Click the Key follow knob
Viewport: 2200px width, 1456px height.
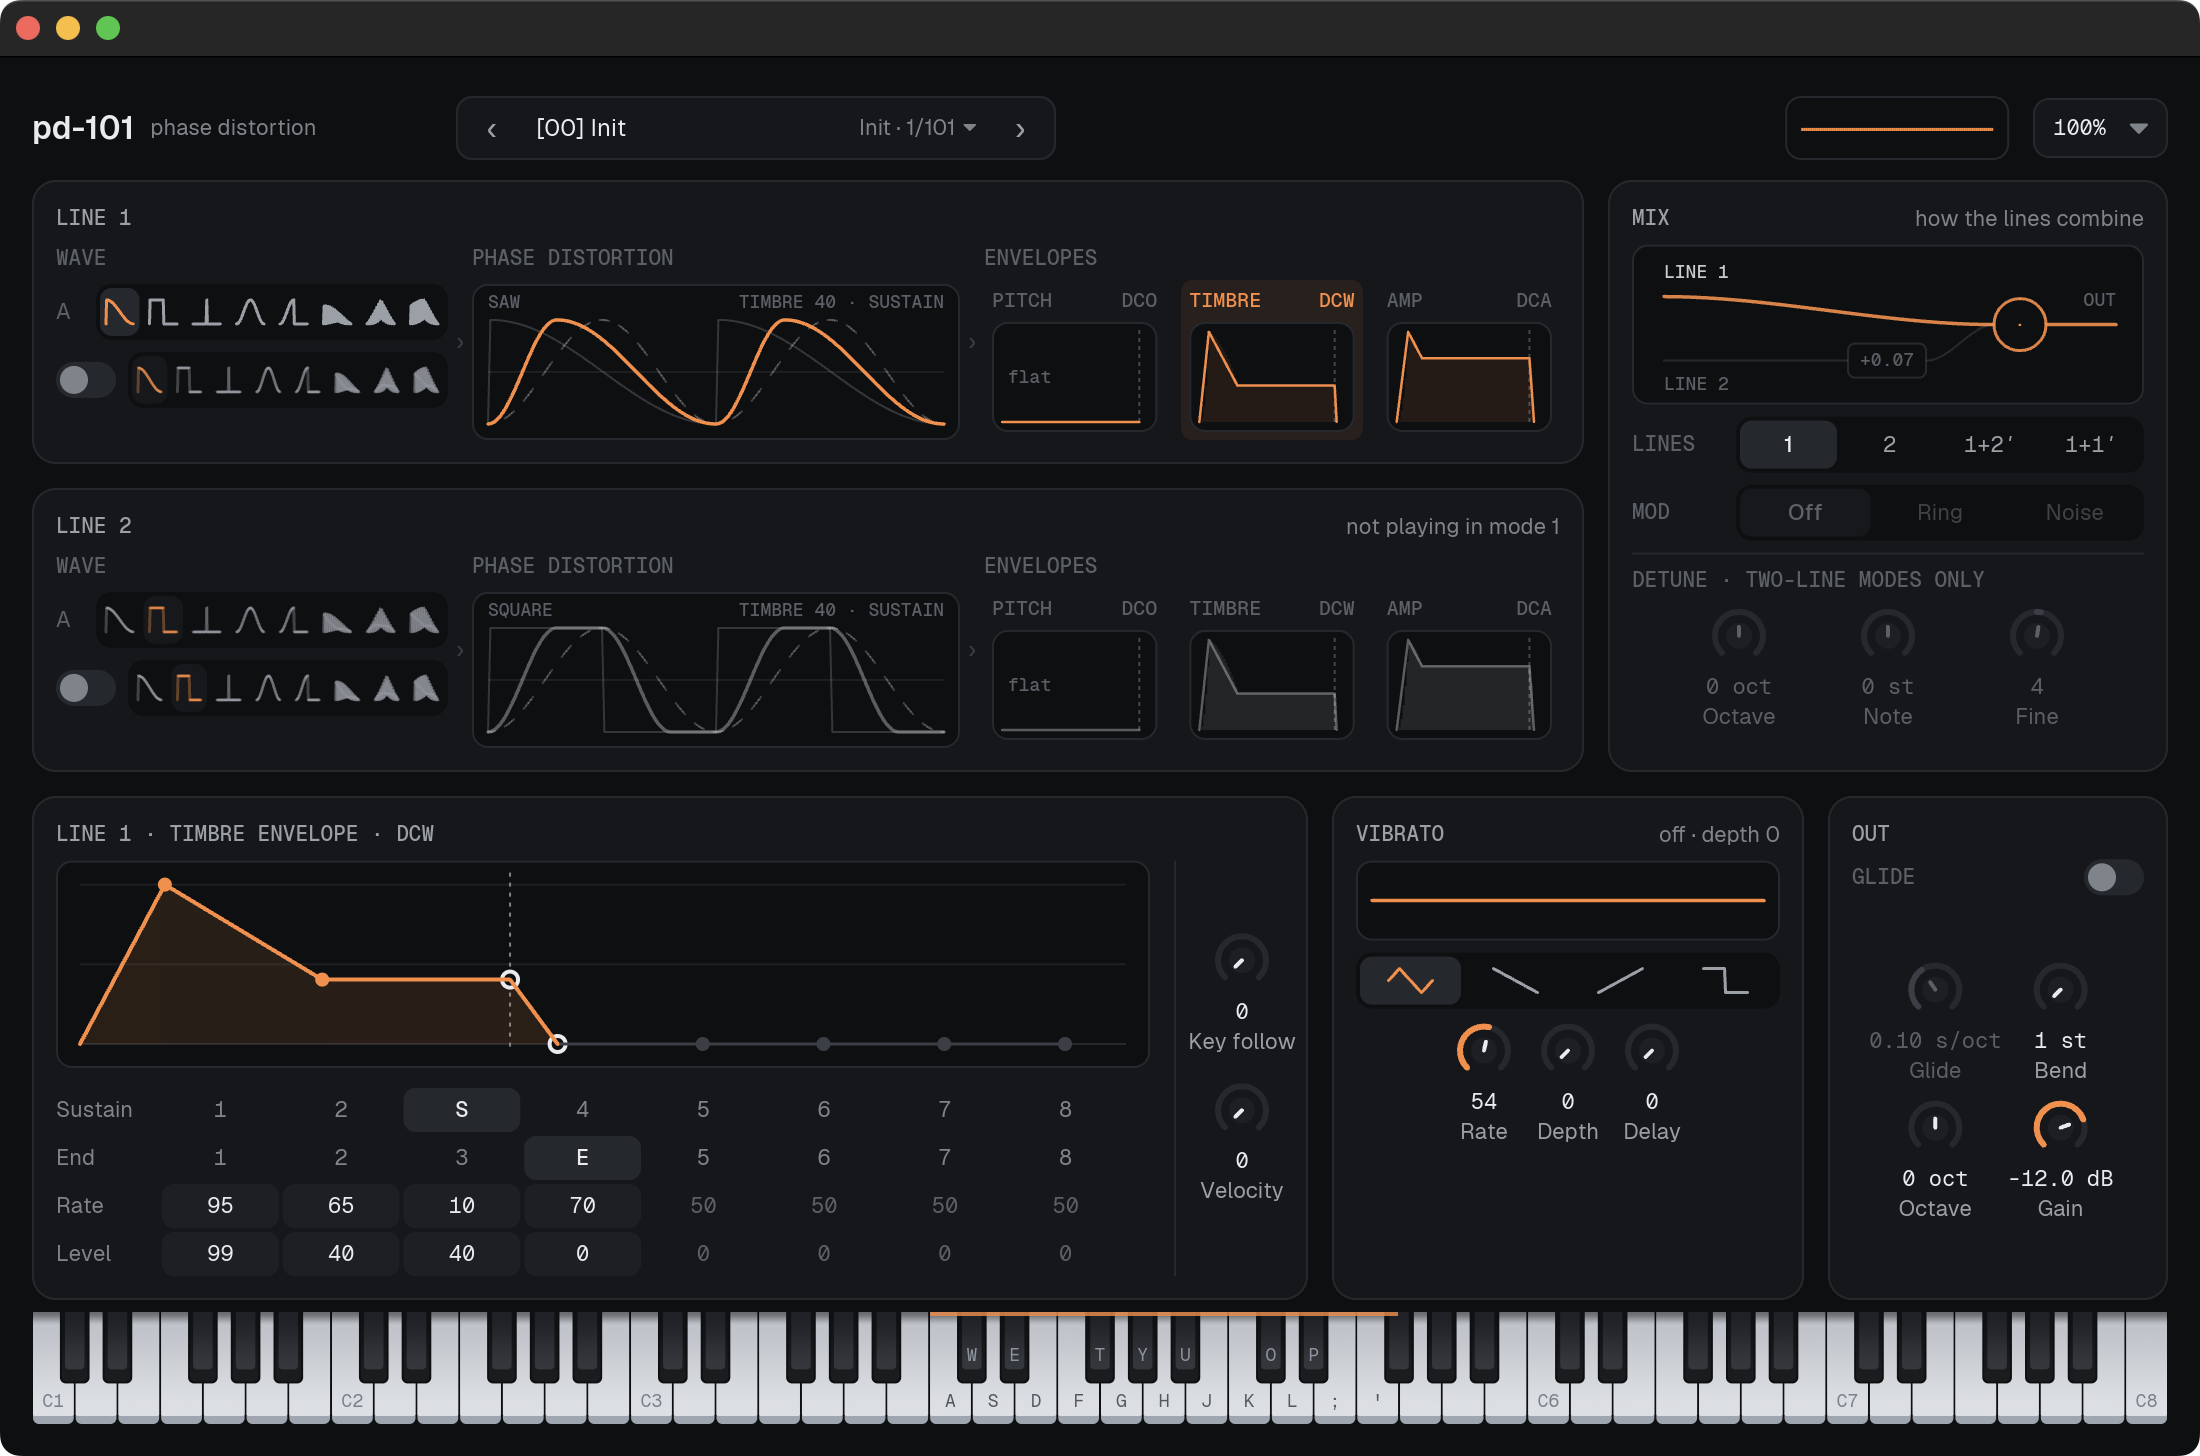click(x=1241, y=961)
